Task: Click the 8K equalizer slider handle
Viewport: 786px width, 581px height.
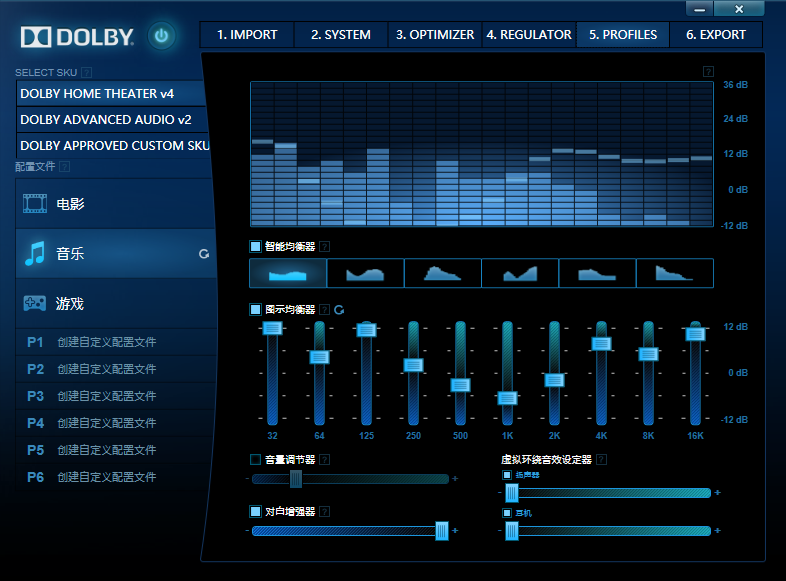Action: tap(648, 354)
